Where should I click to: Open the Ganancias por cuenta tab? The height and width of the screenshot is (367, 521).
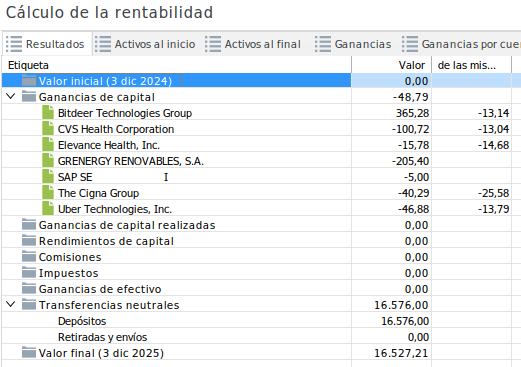pyautogui.click(x=460, y=44)
